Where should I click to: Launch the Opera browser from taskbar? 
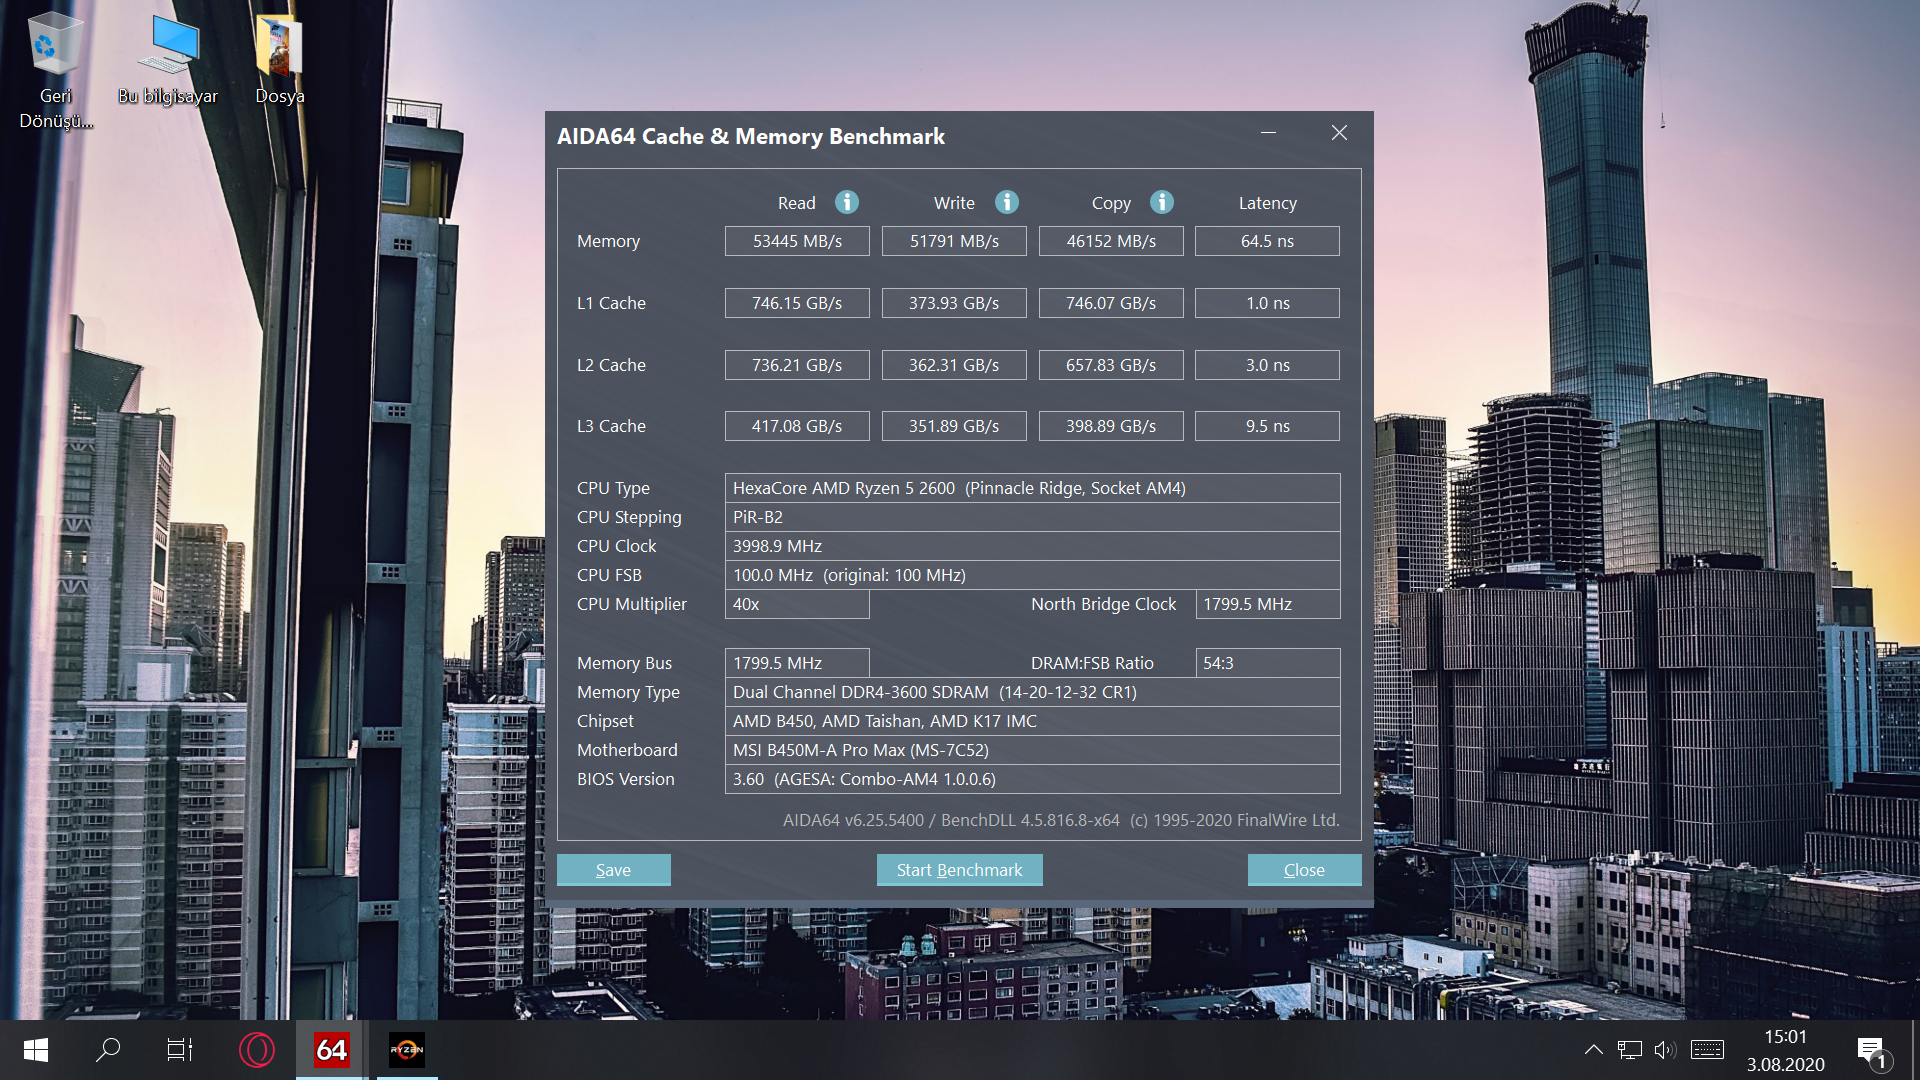(x=257, y=1050)
